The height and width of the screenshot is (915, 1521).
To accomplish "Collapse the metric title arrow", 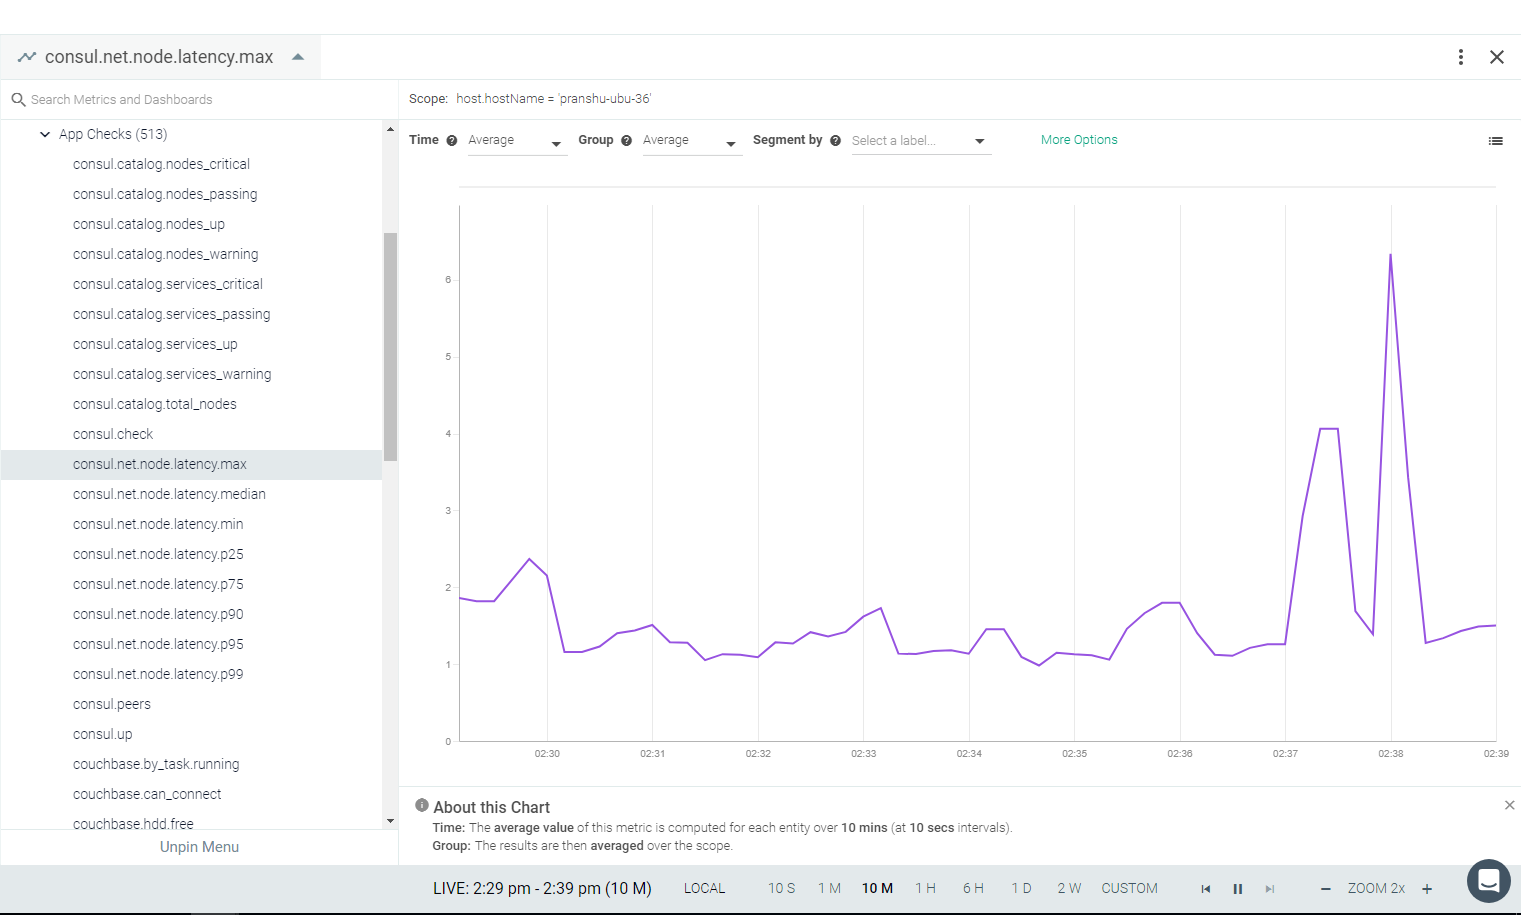I will click(298, 57).
